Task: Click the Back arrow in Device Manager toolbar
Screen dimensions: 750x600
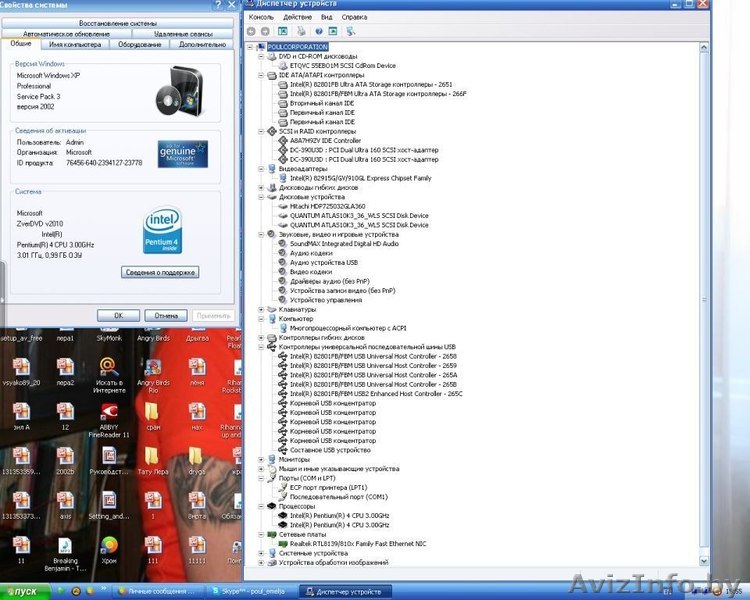Action: [252, 31]
